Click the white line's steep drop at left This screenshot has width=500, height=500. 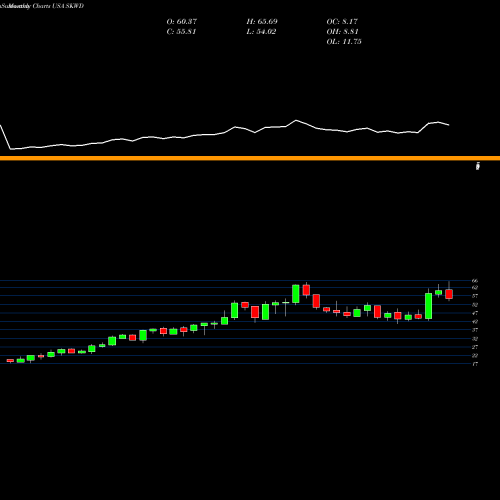coord(5,137)
